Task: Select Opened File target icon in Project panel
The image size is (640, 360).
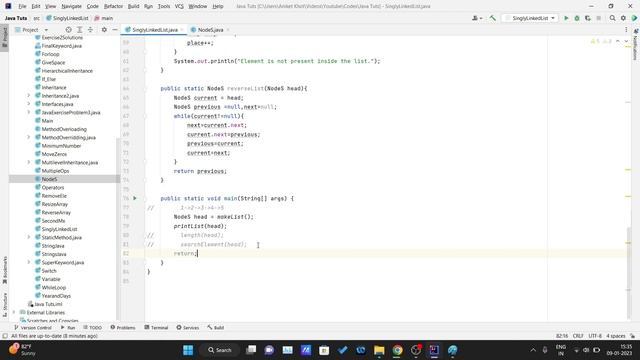Action: [69, 30]
